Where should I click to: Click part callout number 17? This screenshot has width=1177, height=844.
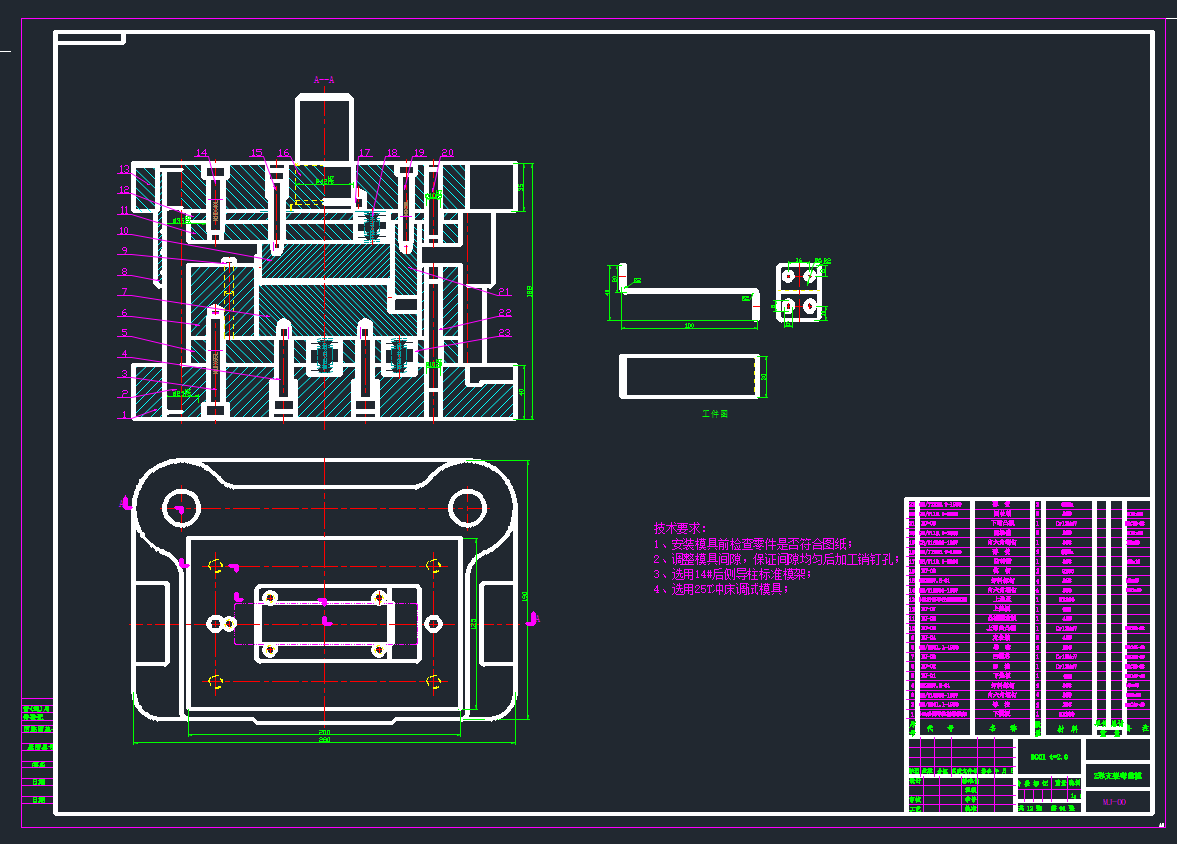coord(365,152)
